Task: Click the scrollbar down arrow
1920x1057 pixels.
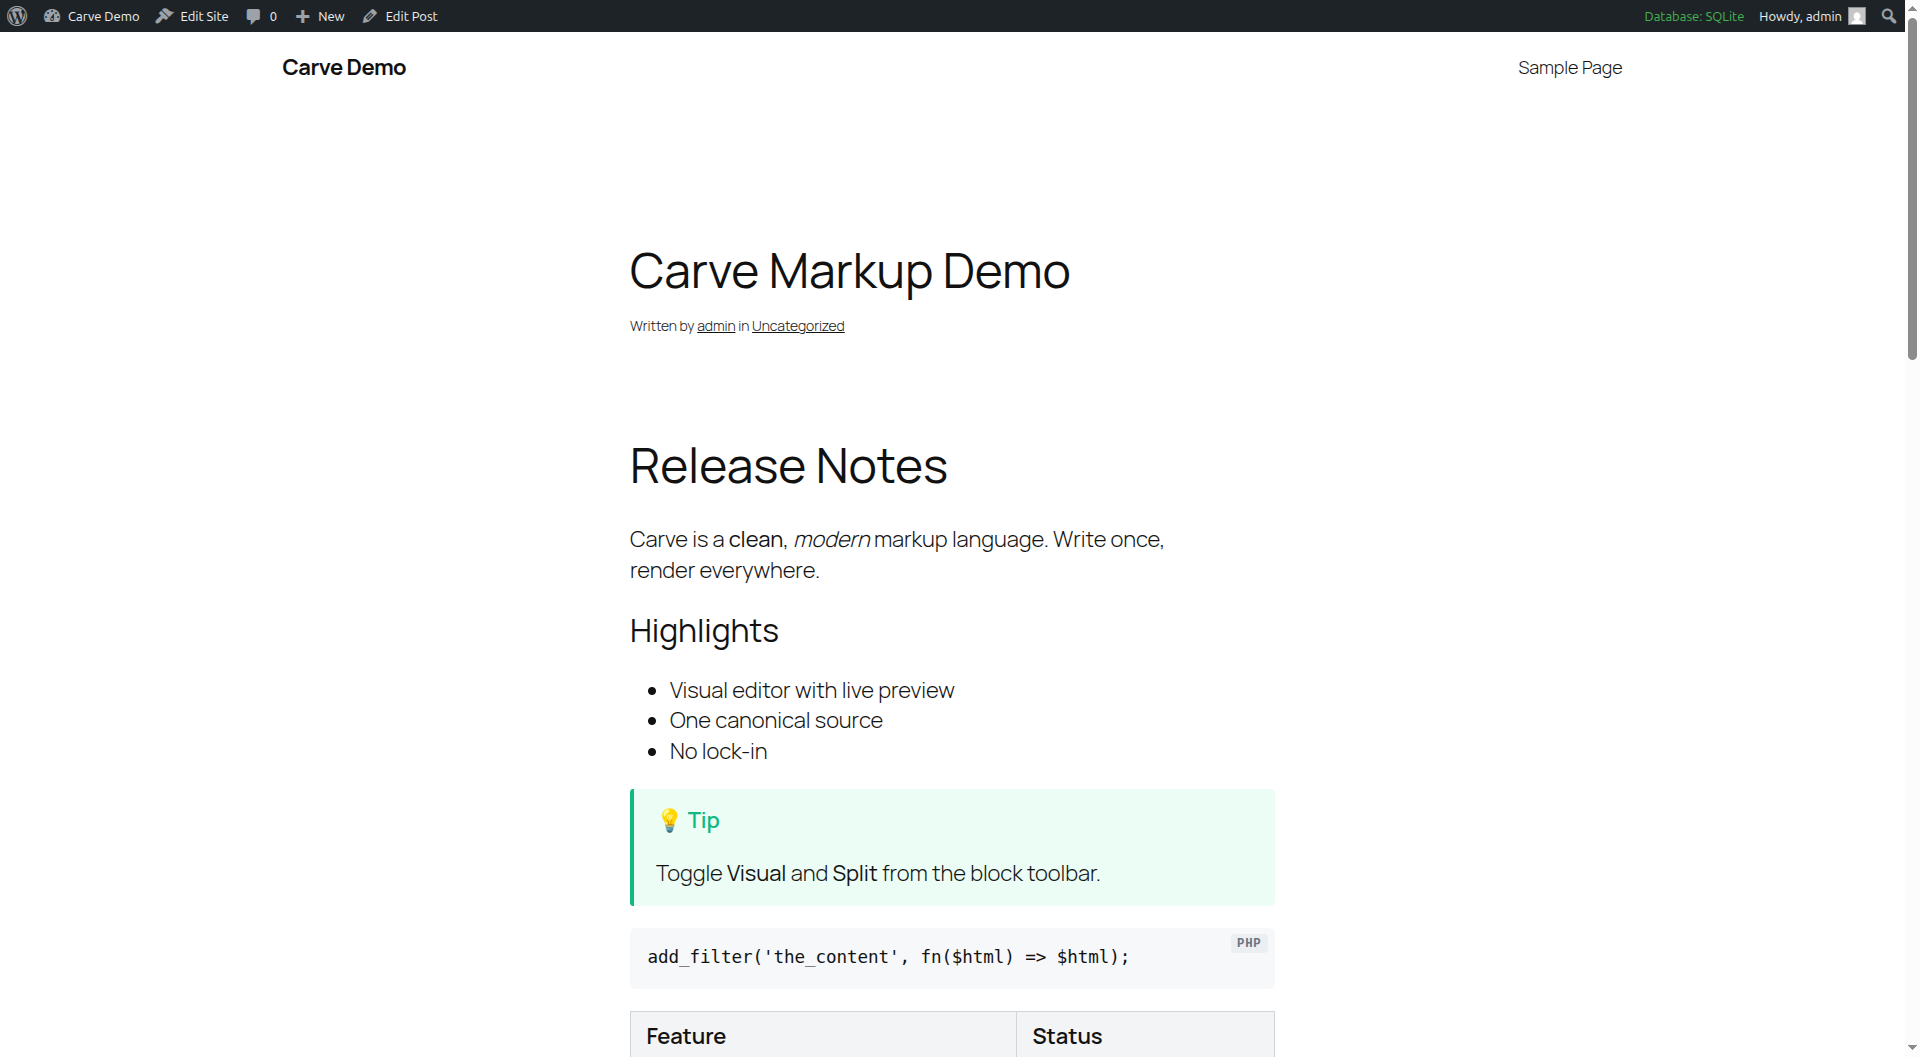Action: (x=1912, y=1048)
